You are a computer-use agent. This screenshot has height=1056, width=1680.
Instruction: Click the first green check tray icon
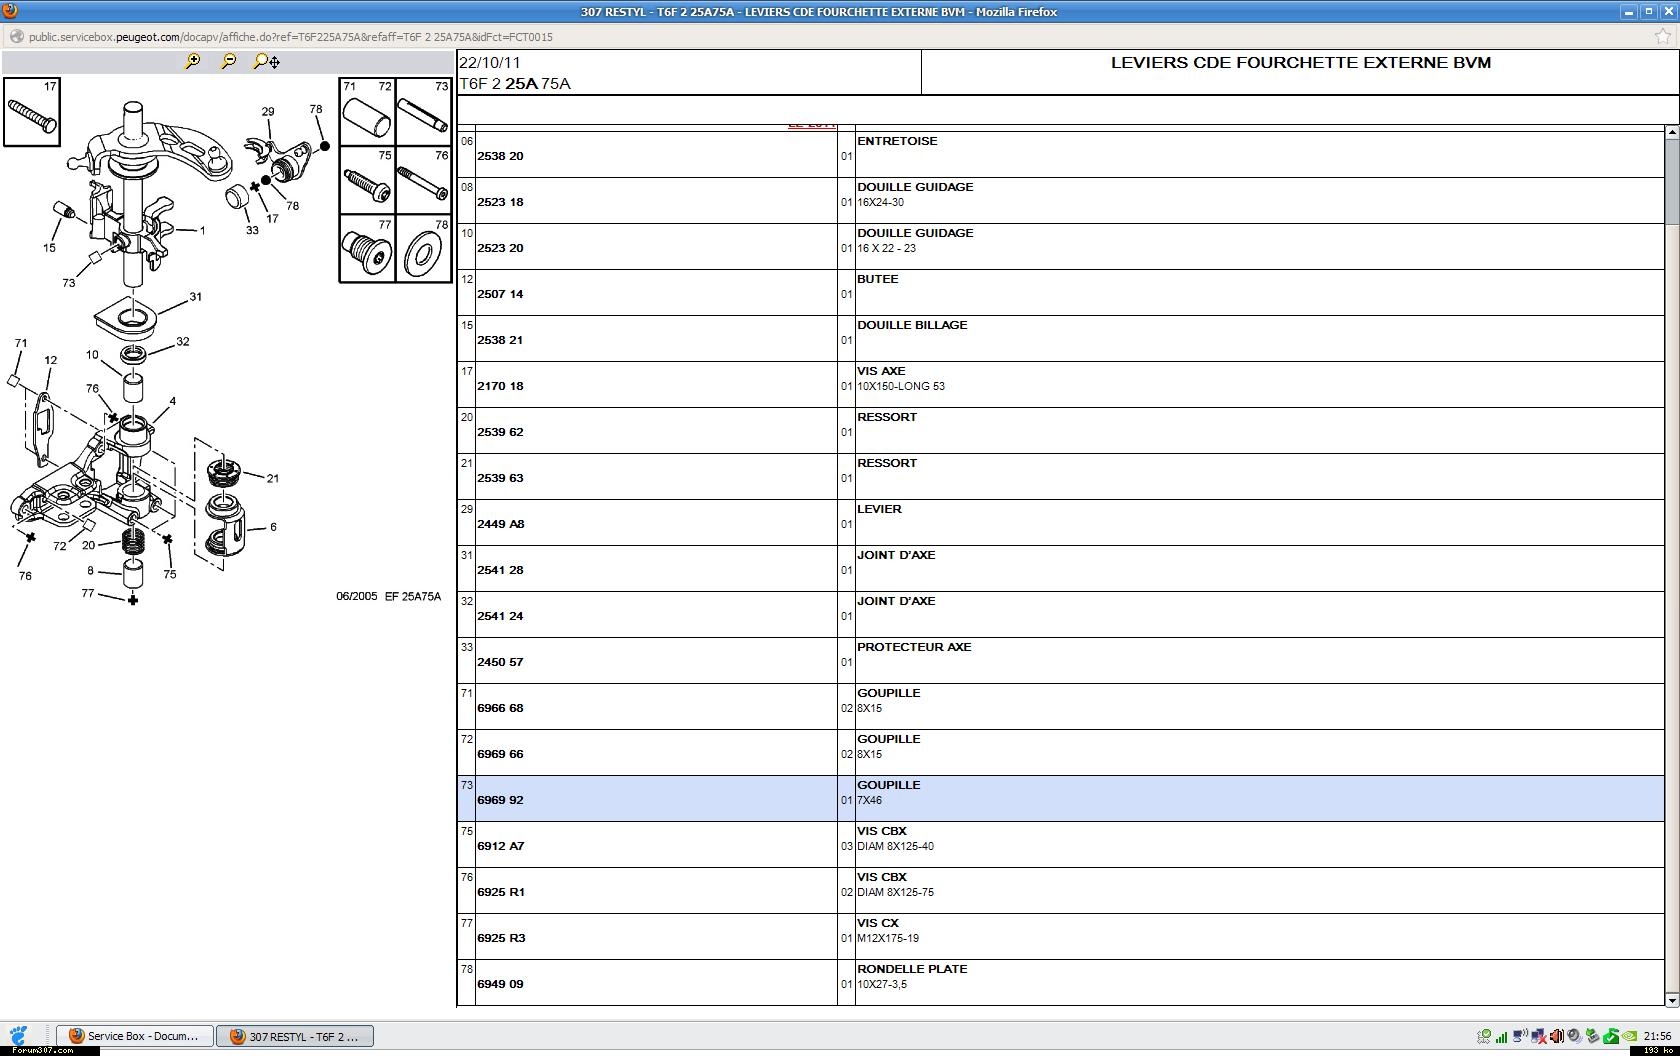coord(1484,1036)
